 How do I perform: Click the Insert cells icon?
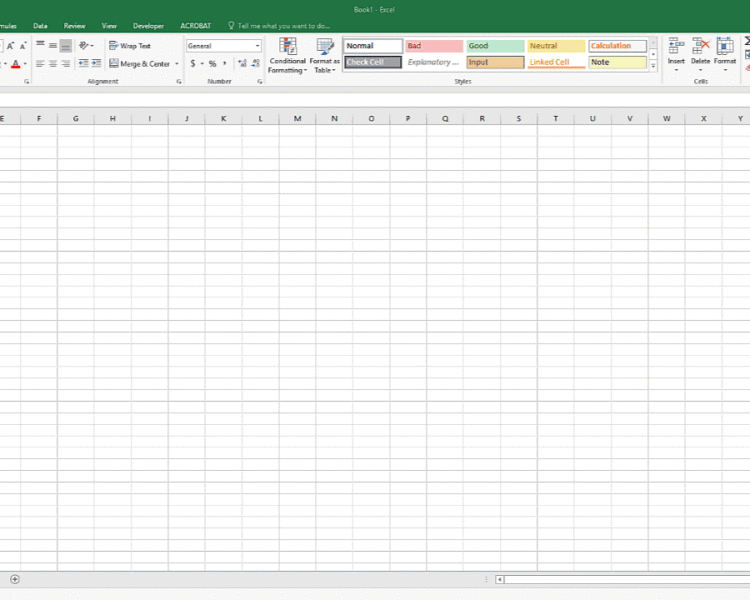point(676,46)
